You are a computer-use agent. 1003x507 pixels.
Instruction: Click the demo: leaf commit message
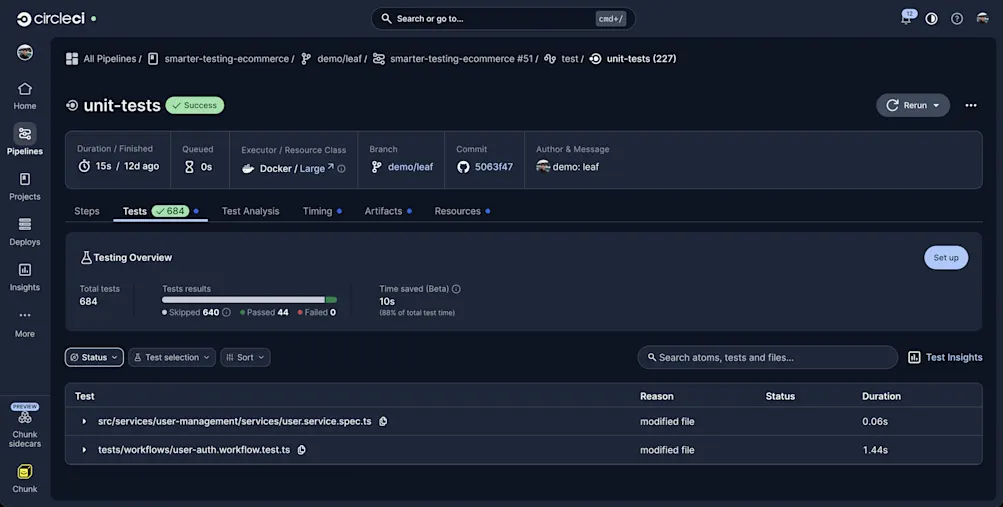(x=576, y=167)
